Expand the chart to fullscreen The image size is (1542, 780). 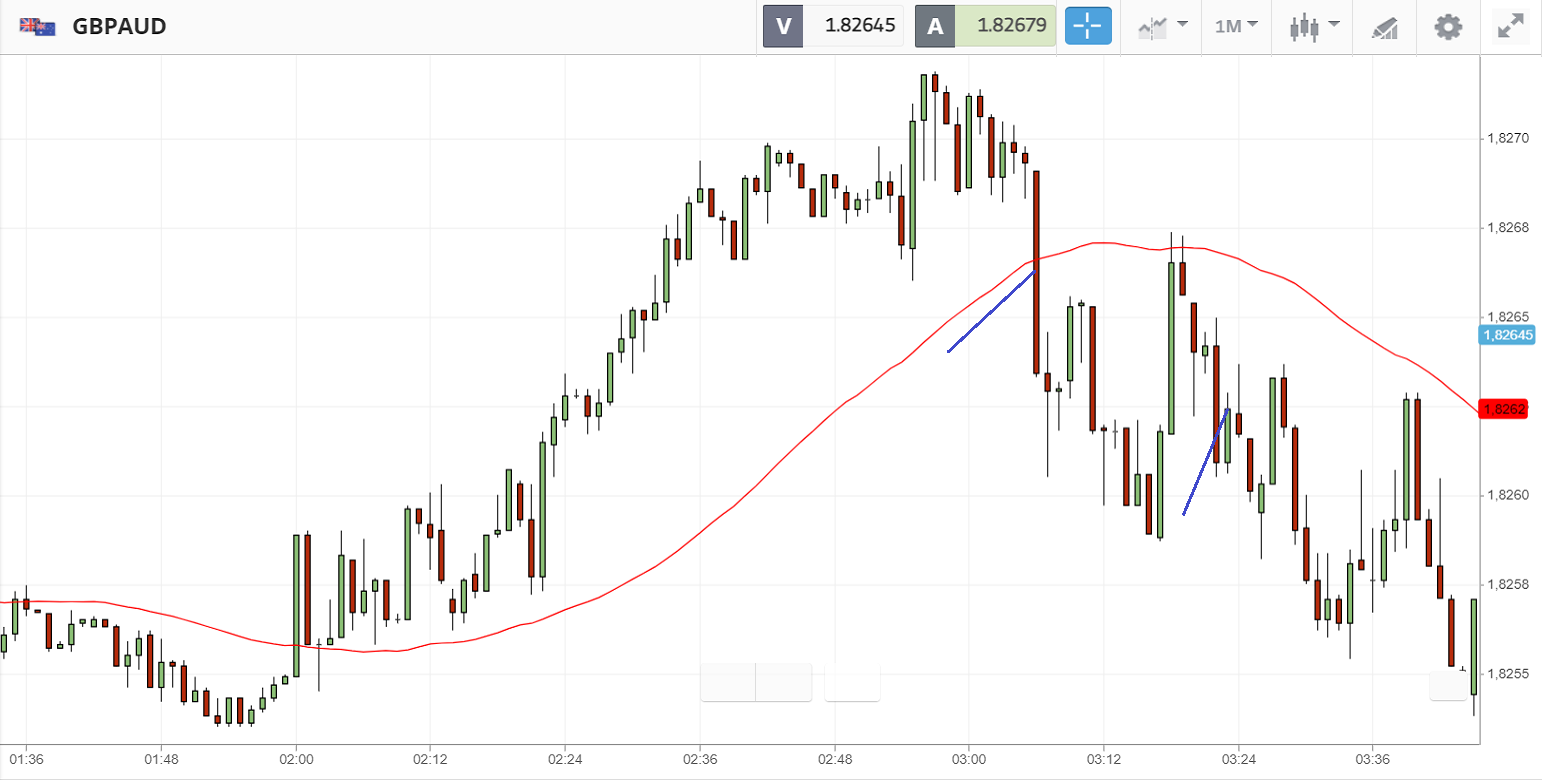coord(1510,26)
